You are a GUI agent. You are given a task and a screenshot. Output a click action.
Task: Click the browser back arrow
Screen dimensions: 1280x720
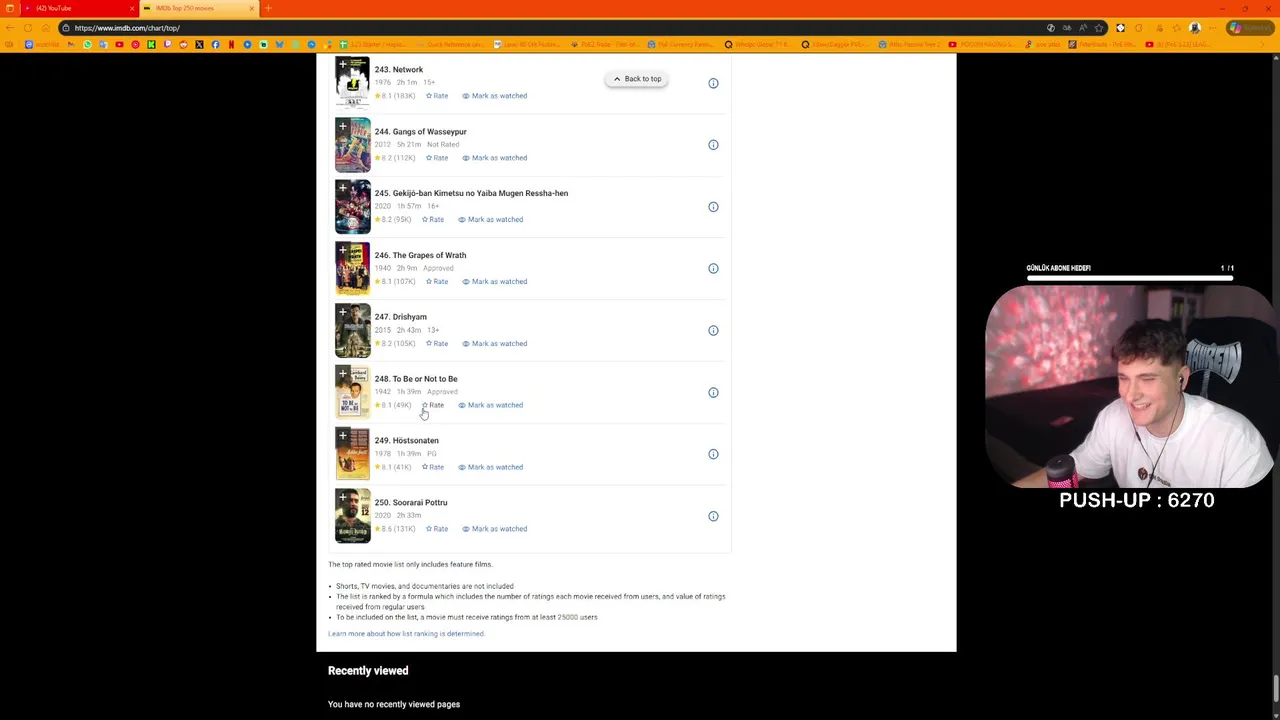10,28
